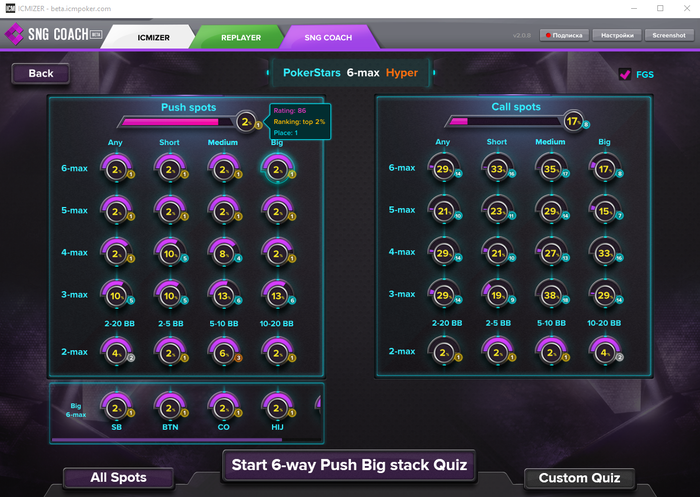The image size is (700, 497).
Task: Select Push 6-max Big stack gauge
Action: 278,169
